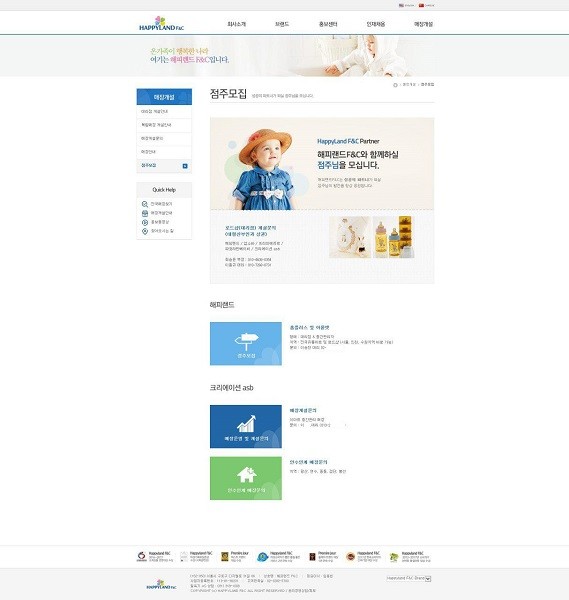Viewport: 569px width, 600px height.
Task: Open the 인재채용 top menu
Action: coord(375,24)
